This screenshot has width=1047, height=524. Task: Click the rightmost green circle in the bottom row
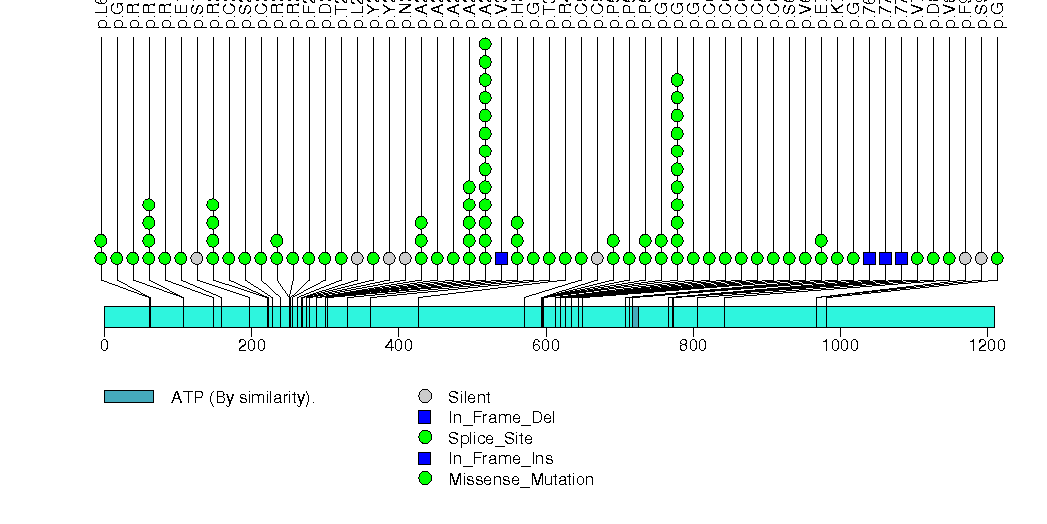point(997,258)
